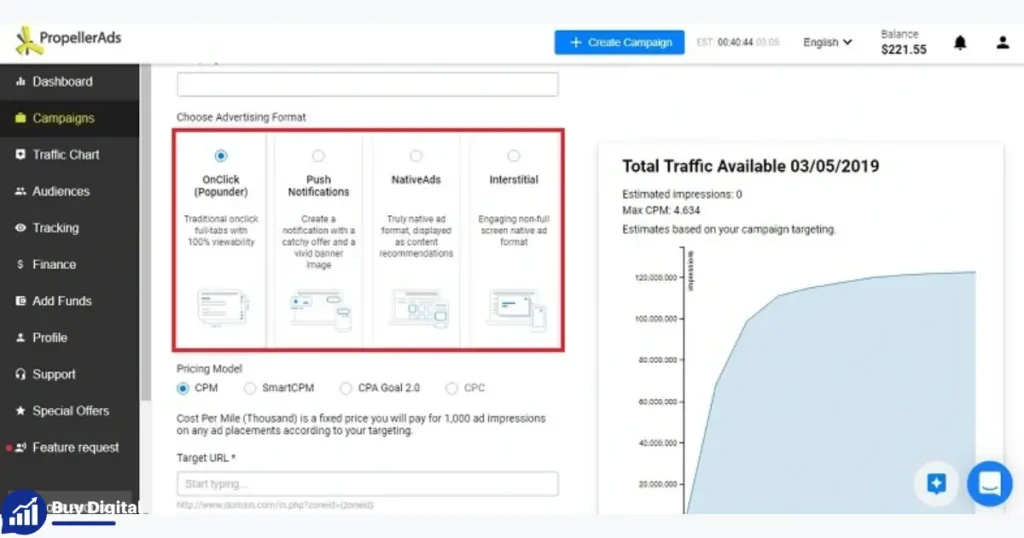The image size is (1024, 538).
Task: Click the PropellerAds logo
Action: (68, 41)
